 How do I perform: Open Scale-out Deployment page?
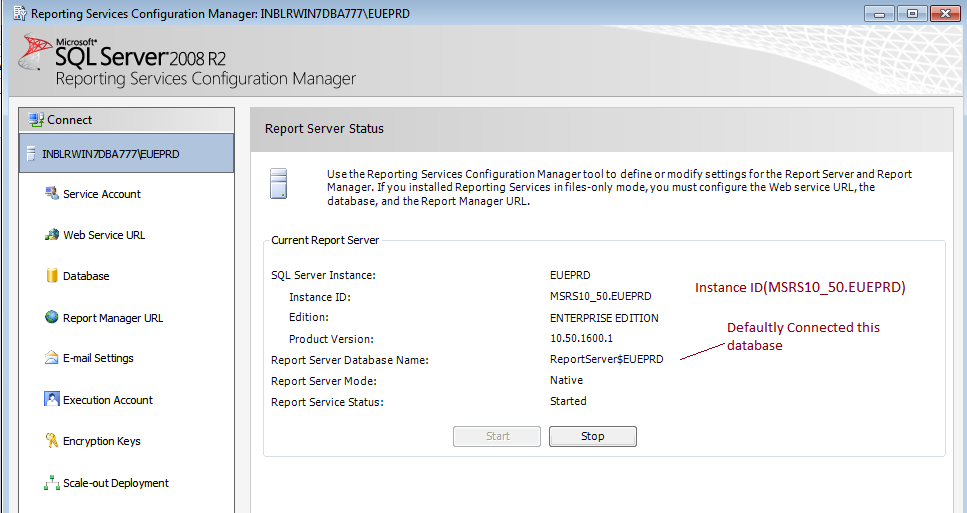[x=115, y=483]
